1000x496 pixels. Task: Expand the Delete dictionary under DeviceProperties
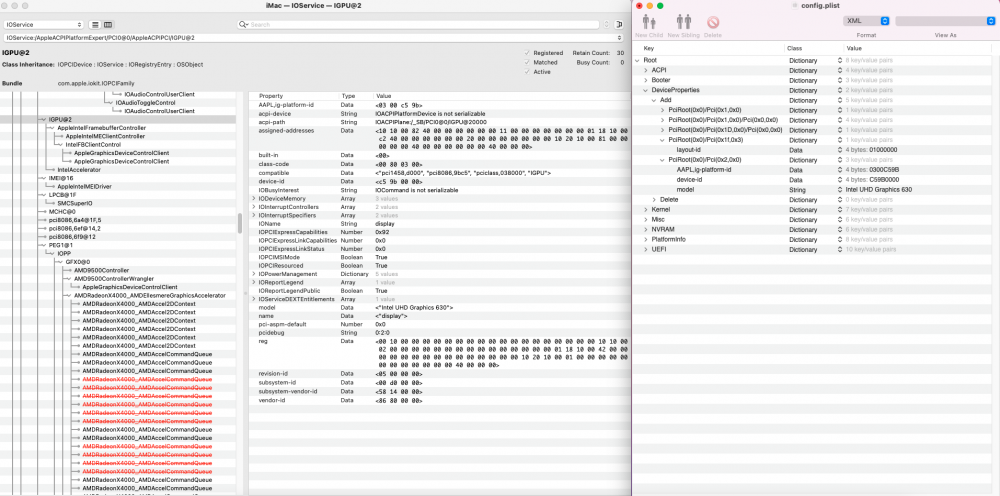tap(654, 200)
